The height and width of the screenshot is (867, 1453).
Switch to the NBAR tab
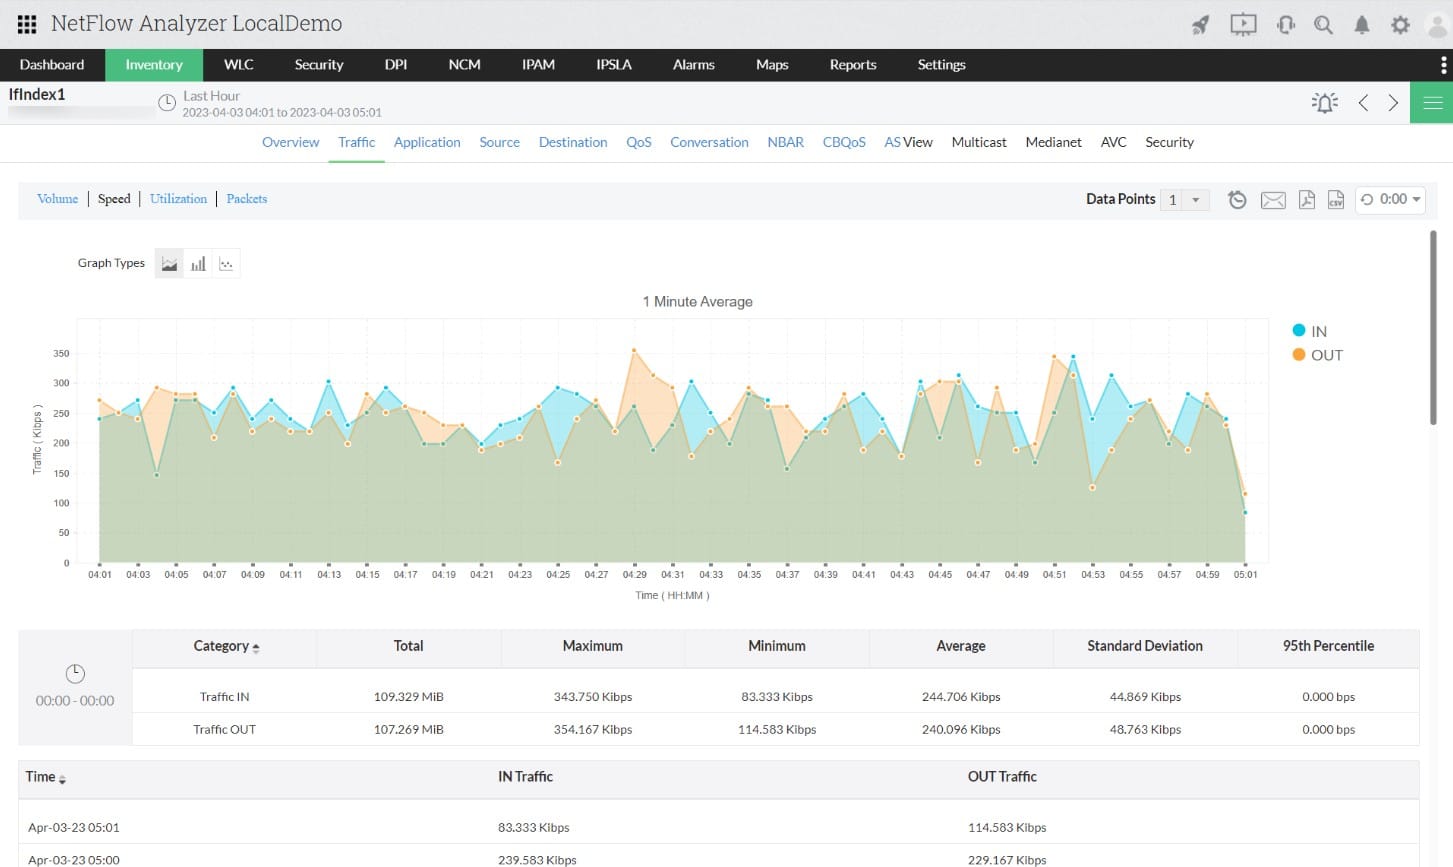tap(786, 143)
